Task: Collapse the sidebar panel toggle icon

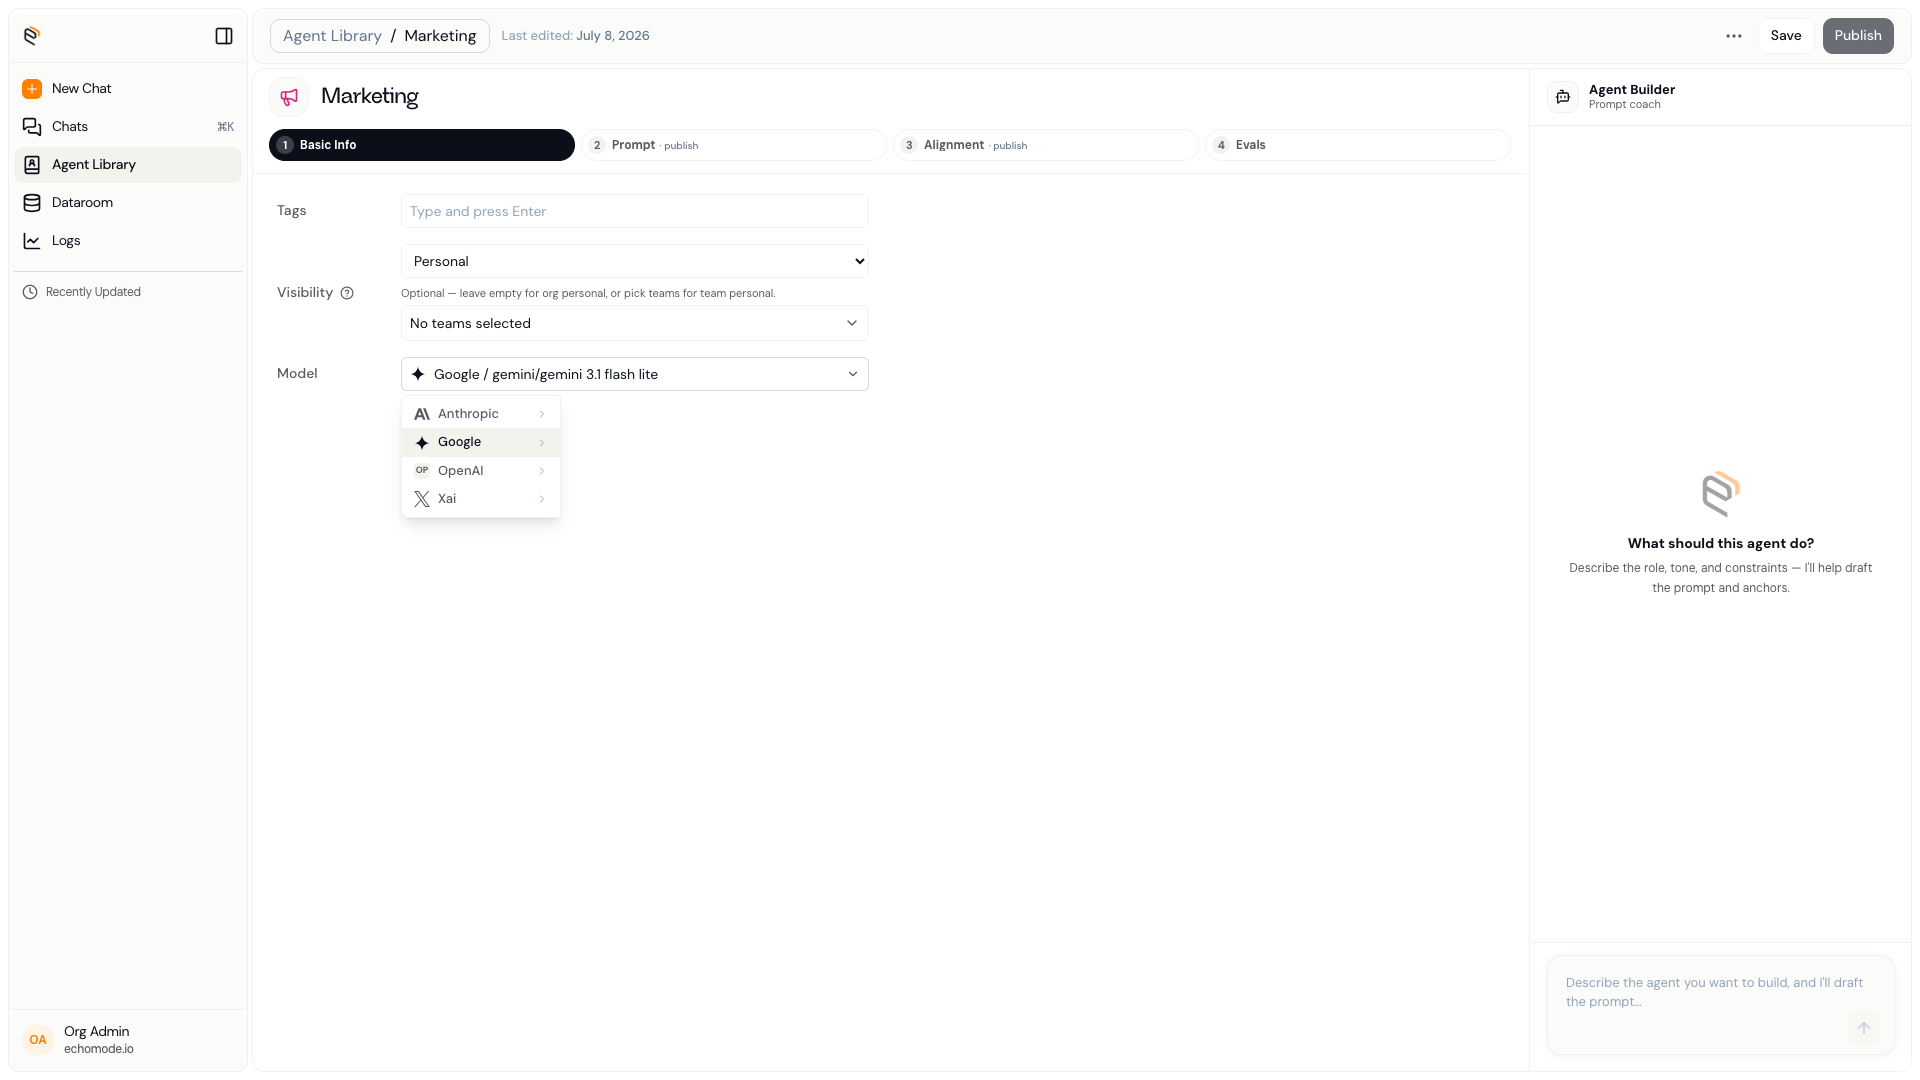Action: 224,36
